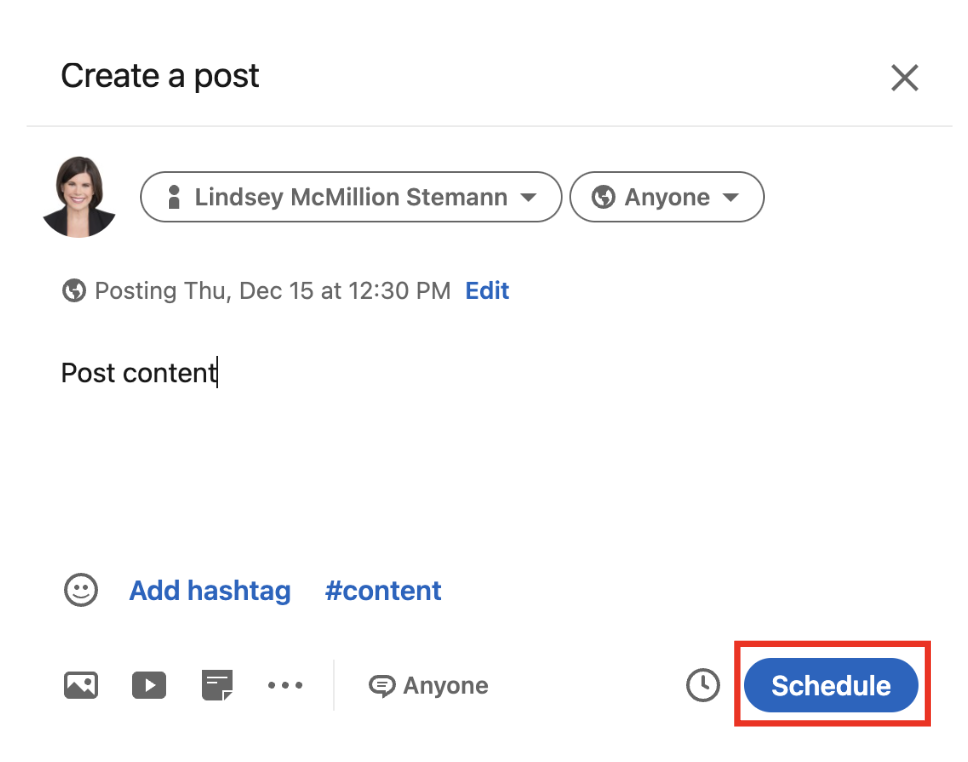Click the globe icon in Anyone visibility pill

coord(603,197)
